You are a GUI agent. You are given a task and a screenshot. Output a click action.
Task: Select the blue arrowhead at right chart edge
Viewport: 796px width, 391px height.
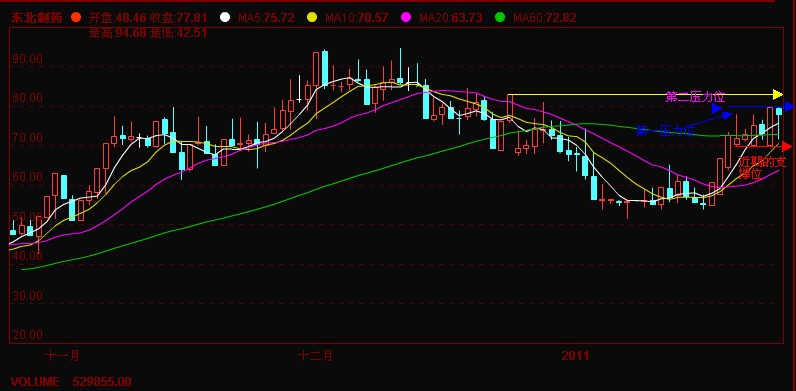[789, 107]
